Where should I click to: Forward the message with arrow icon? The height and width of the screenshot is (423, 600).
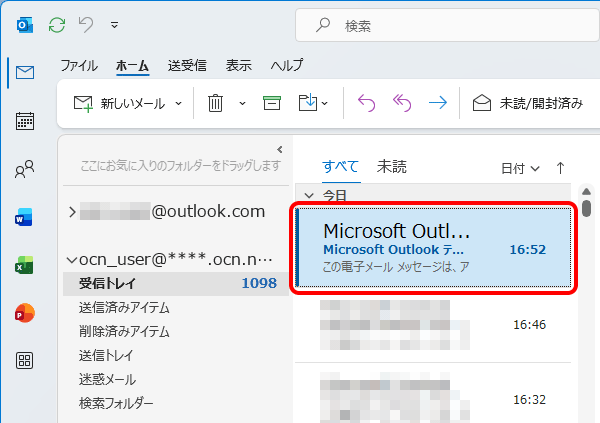[x=438, y=103]
